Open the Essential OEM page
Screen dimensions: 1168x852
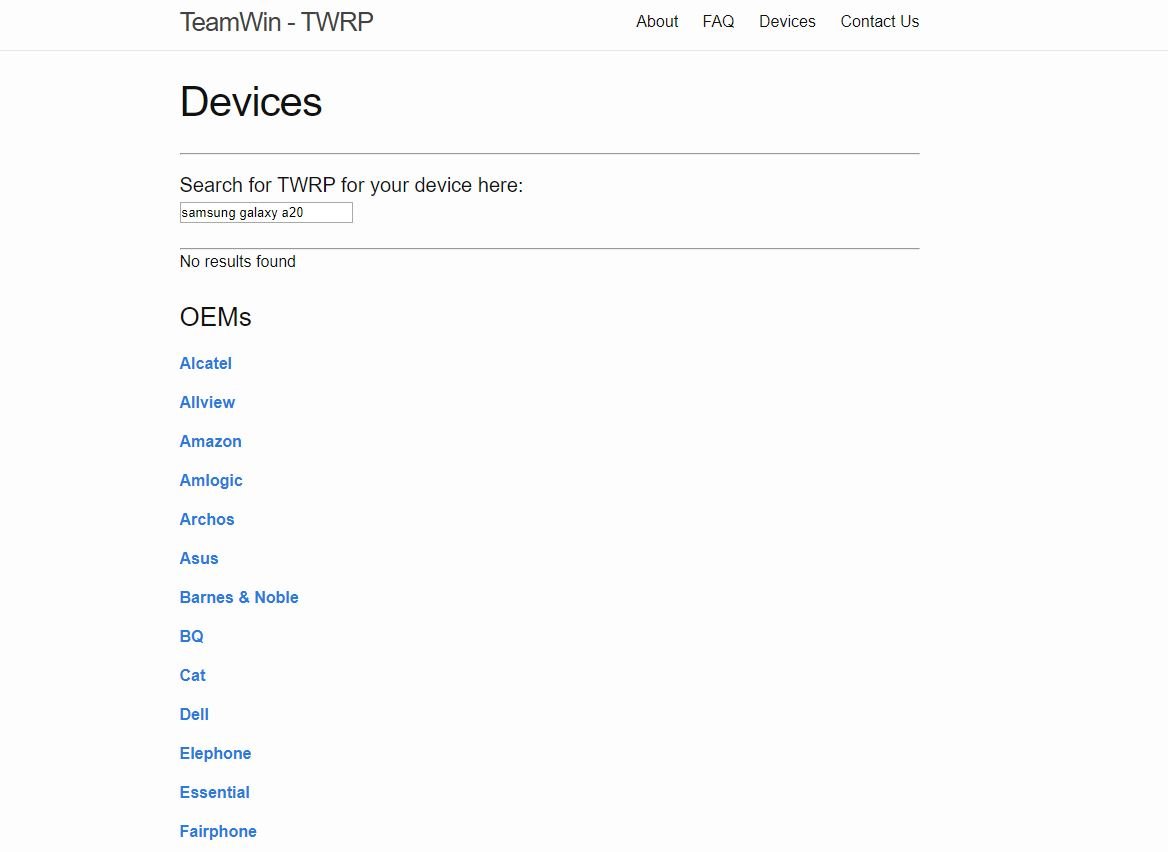[215, 792]
